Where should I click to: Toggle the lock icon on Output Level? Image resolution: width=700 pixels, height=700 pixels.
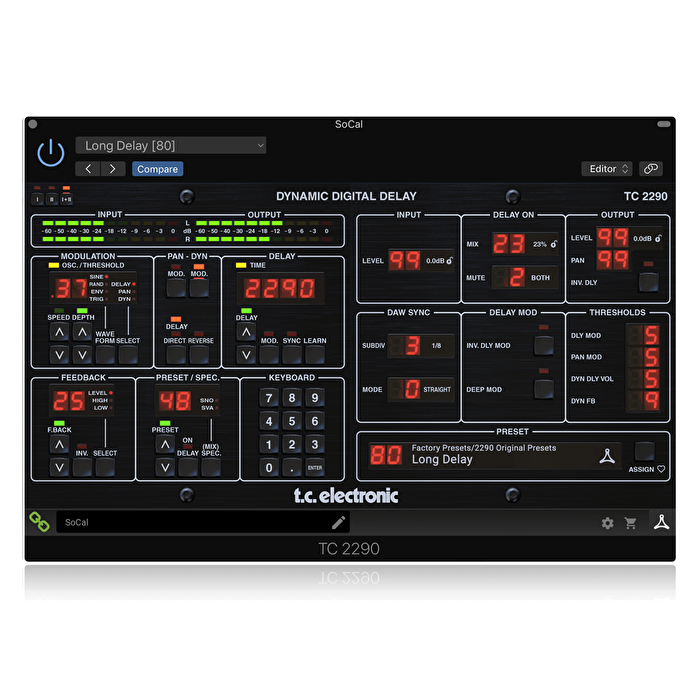point(658,238)
